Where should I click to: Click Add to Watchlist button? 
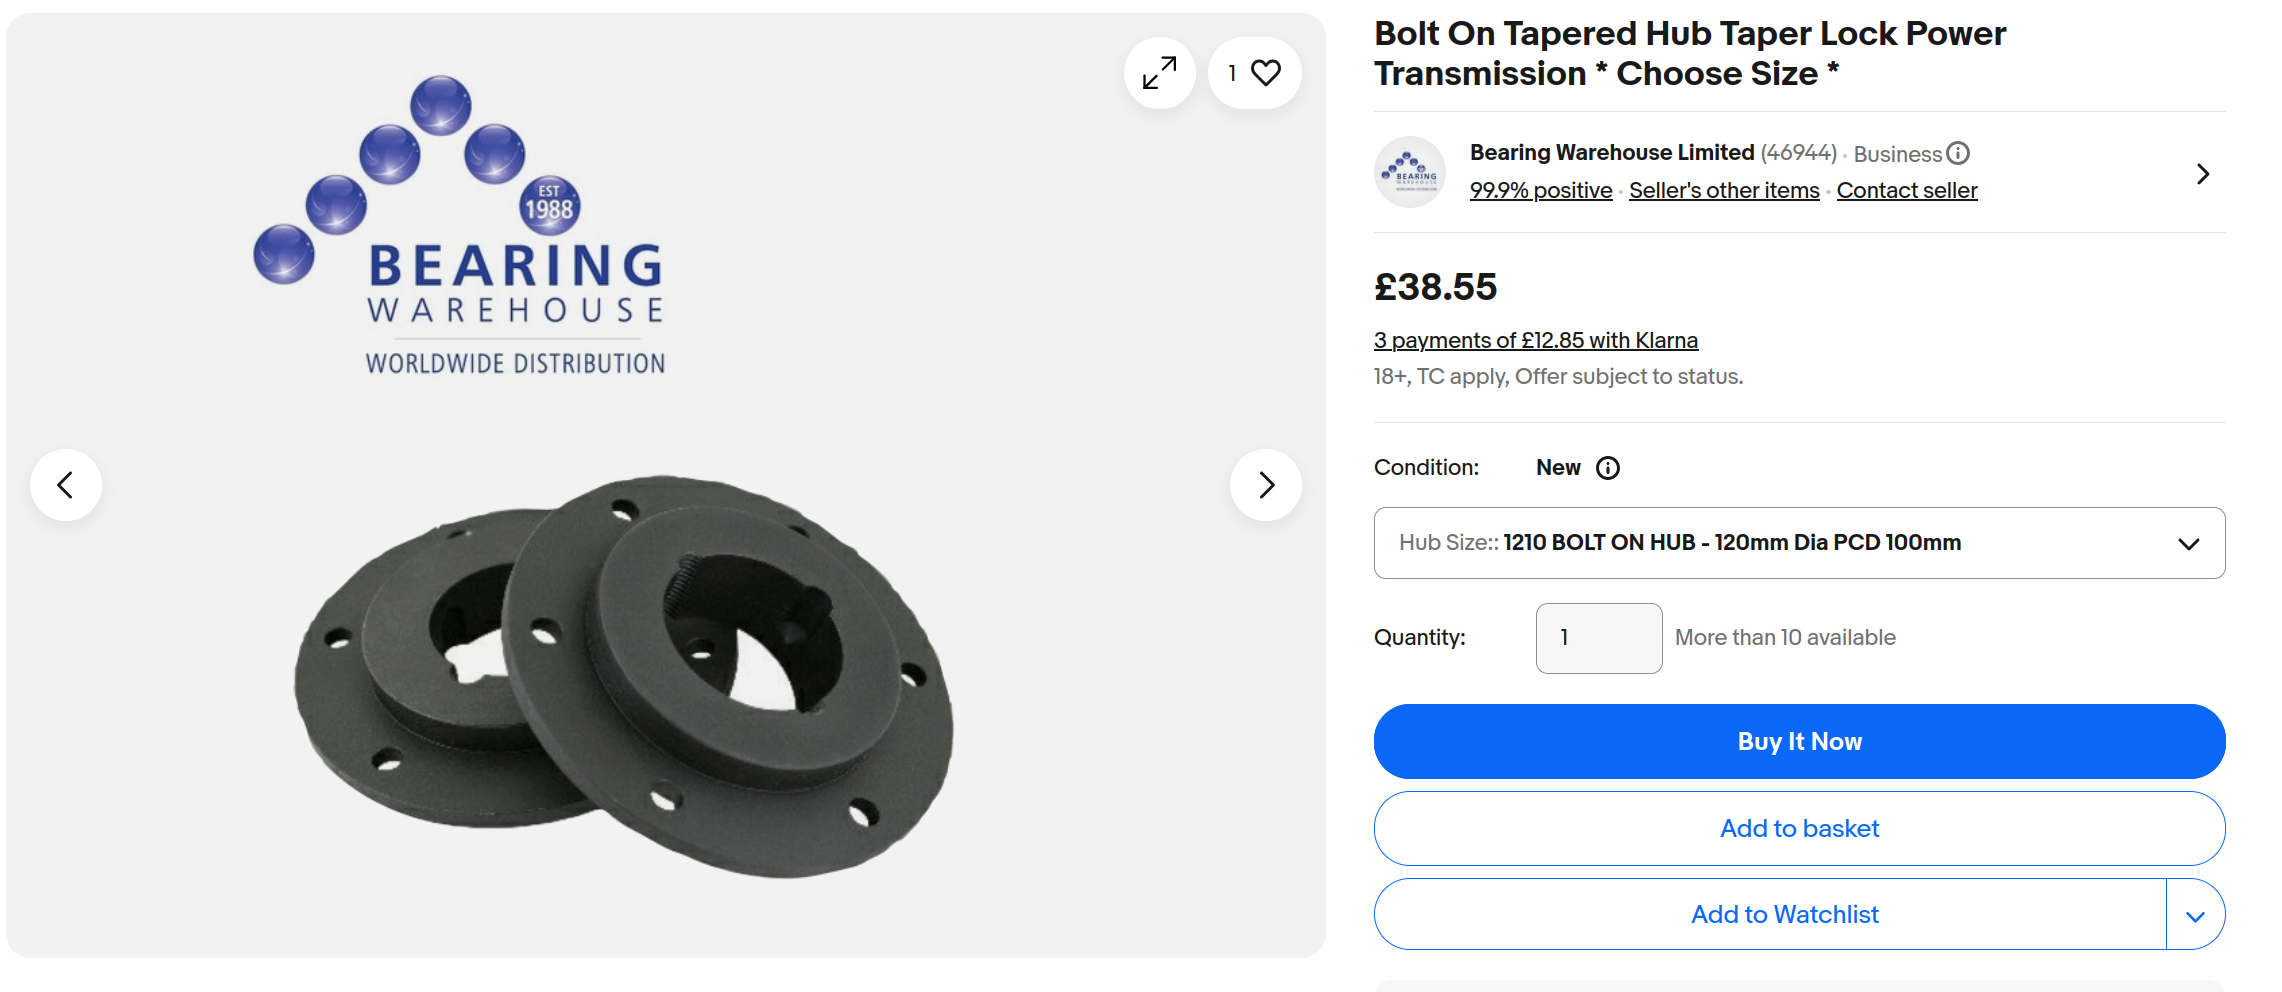[1784, 915]
